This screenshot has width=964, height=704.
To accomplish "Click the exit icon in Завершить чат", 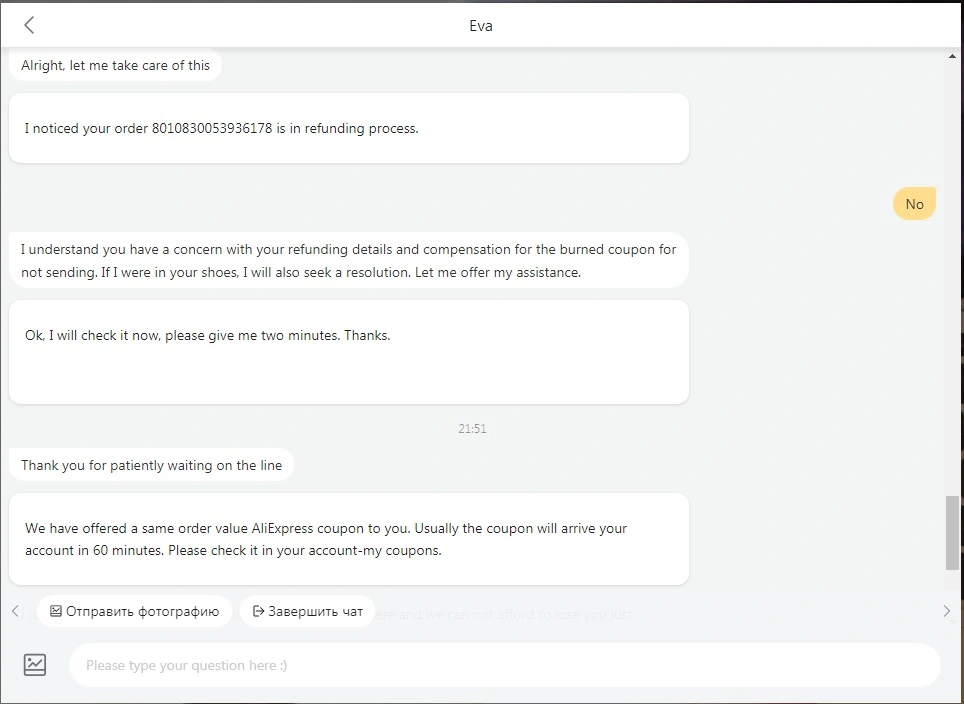I will click(259, 611).
